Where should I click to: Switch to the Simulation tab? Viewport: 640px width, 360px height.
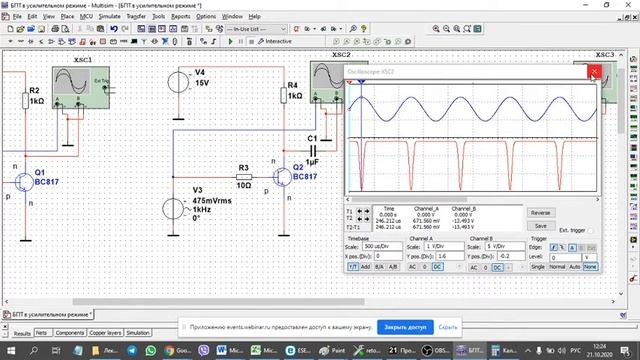click(138, 333)
